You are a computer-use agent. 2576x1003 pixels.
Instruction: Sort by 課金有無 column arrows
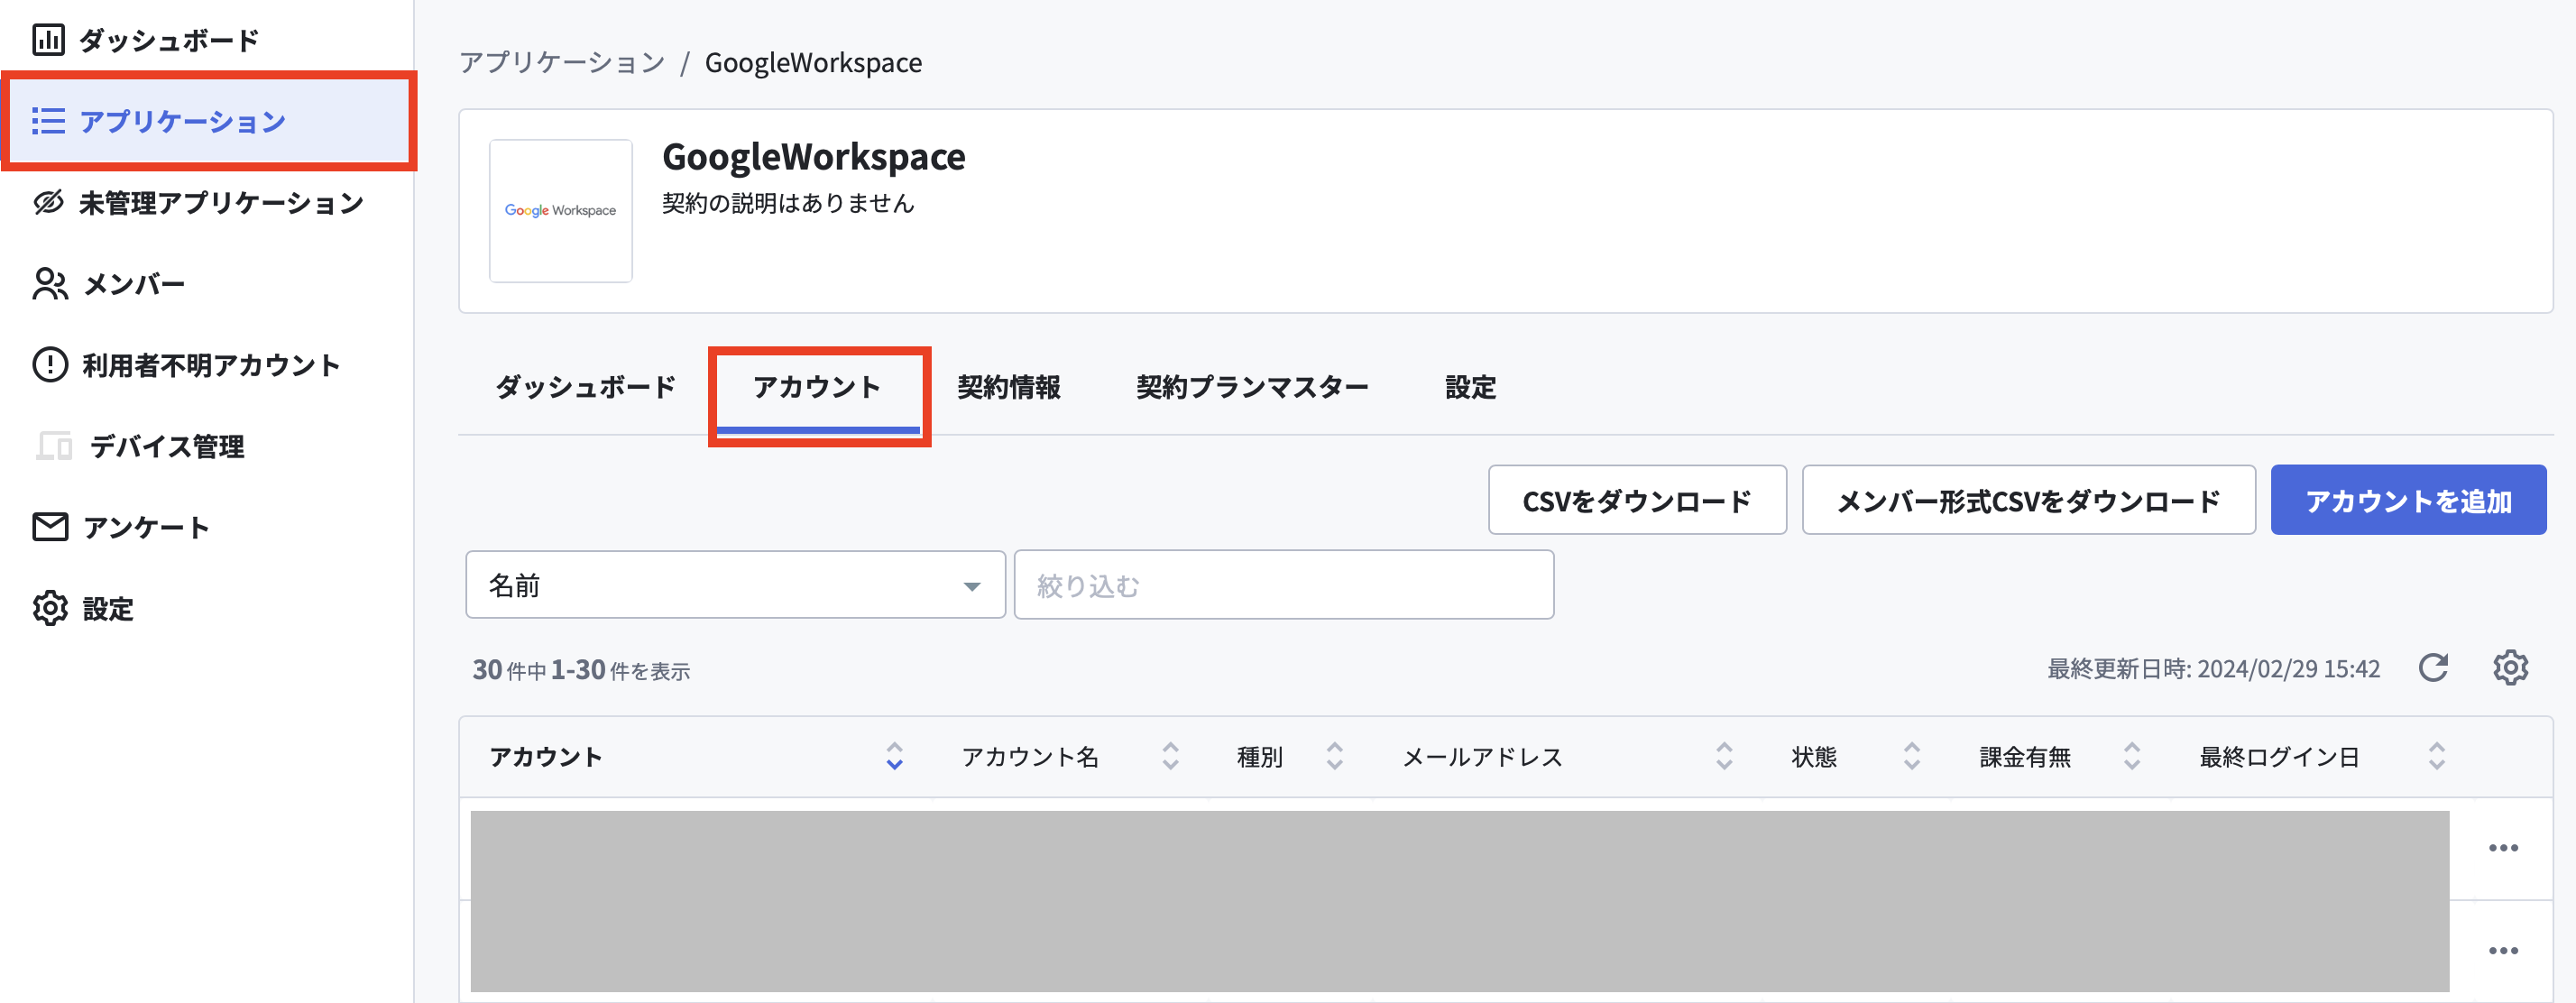coord(2131,756)
